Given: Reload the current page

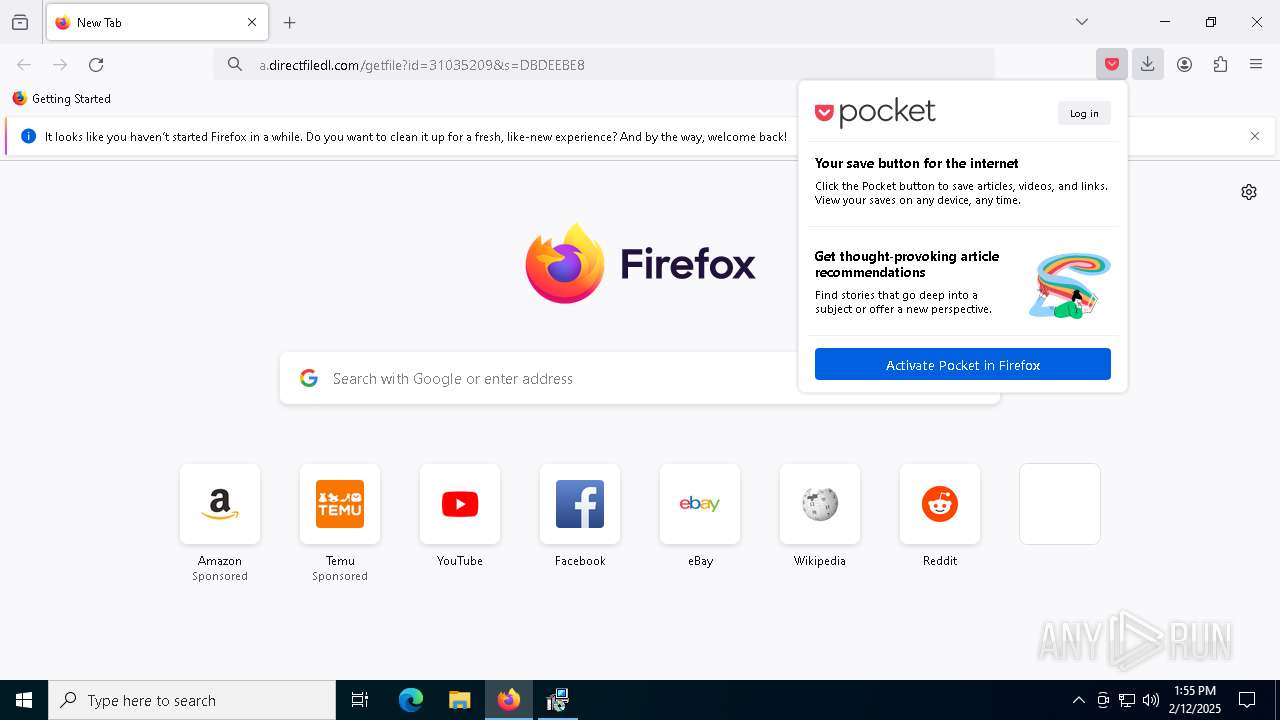Looking at the screenshot, I should coord(96,65).
